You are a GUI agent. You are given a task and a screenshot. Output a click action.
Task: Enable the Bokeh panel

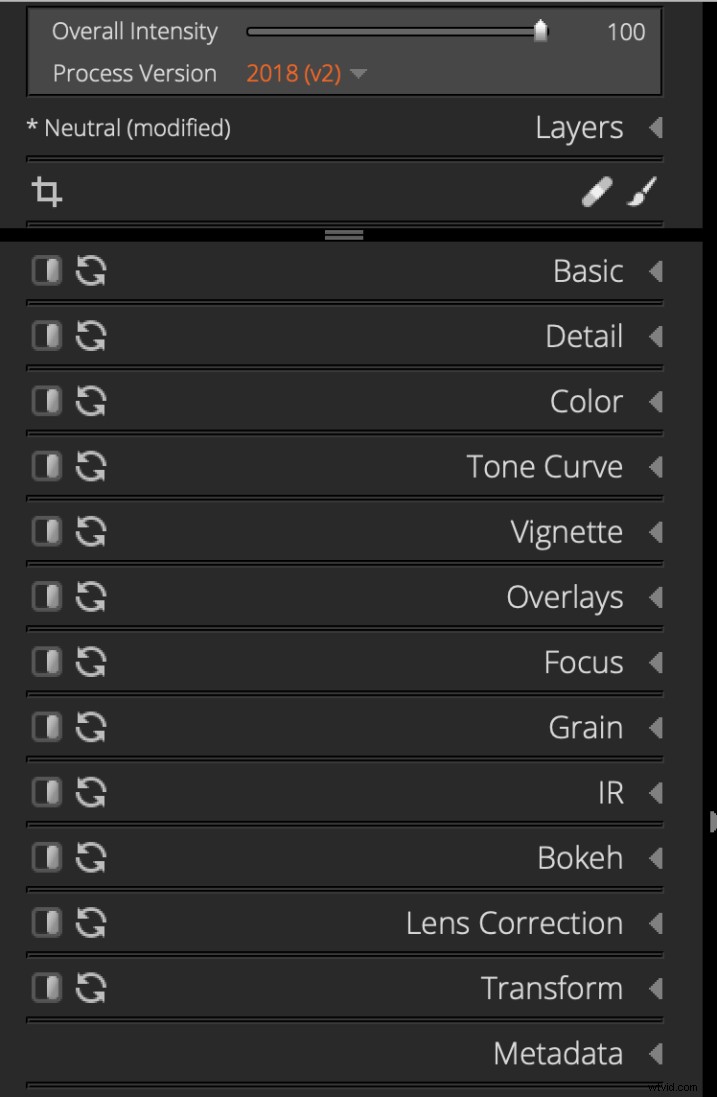(x=46, y=857)
